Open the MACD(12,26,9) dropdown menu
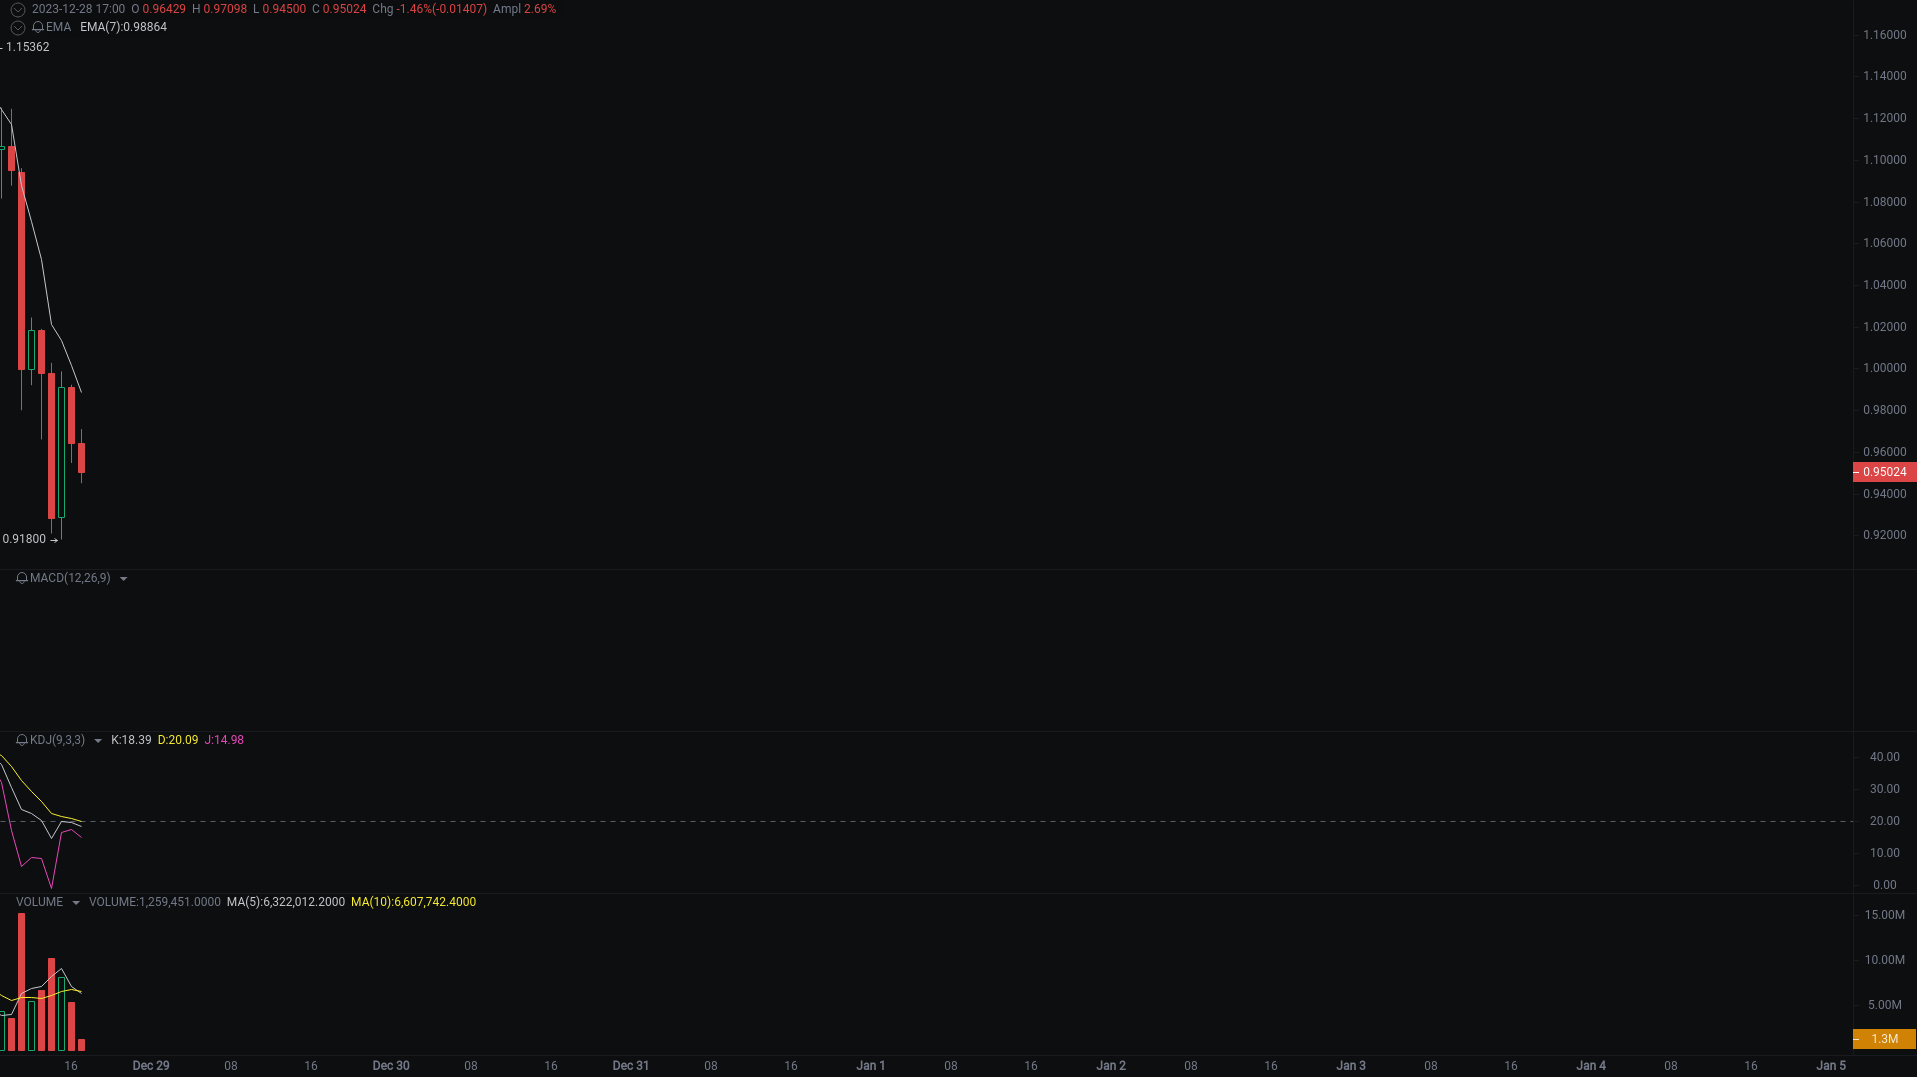1917x1077 pixels. [x=124, y=578]
